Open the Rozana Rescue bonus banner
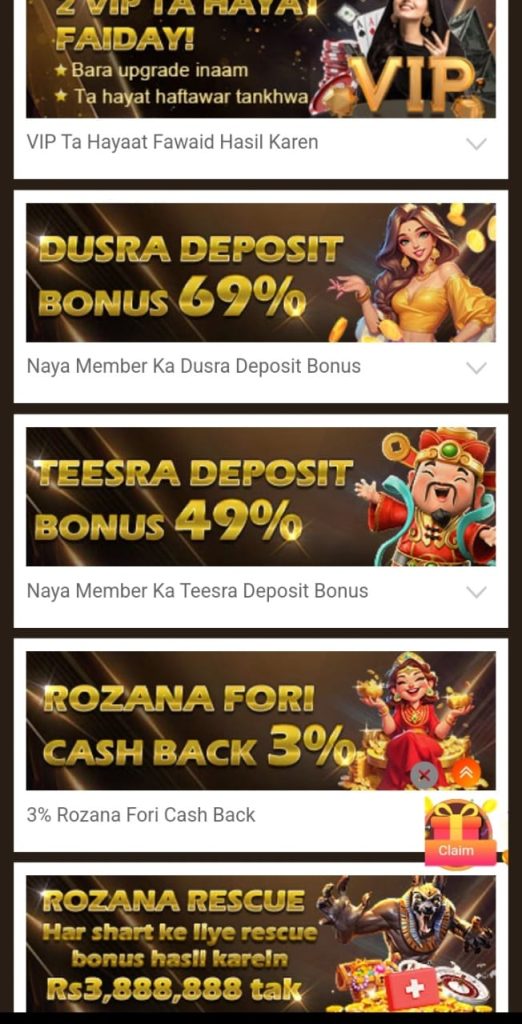The image size is (522, 1024). coord(261,944)
